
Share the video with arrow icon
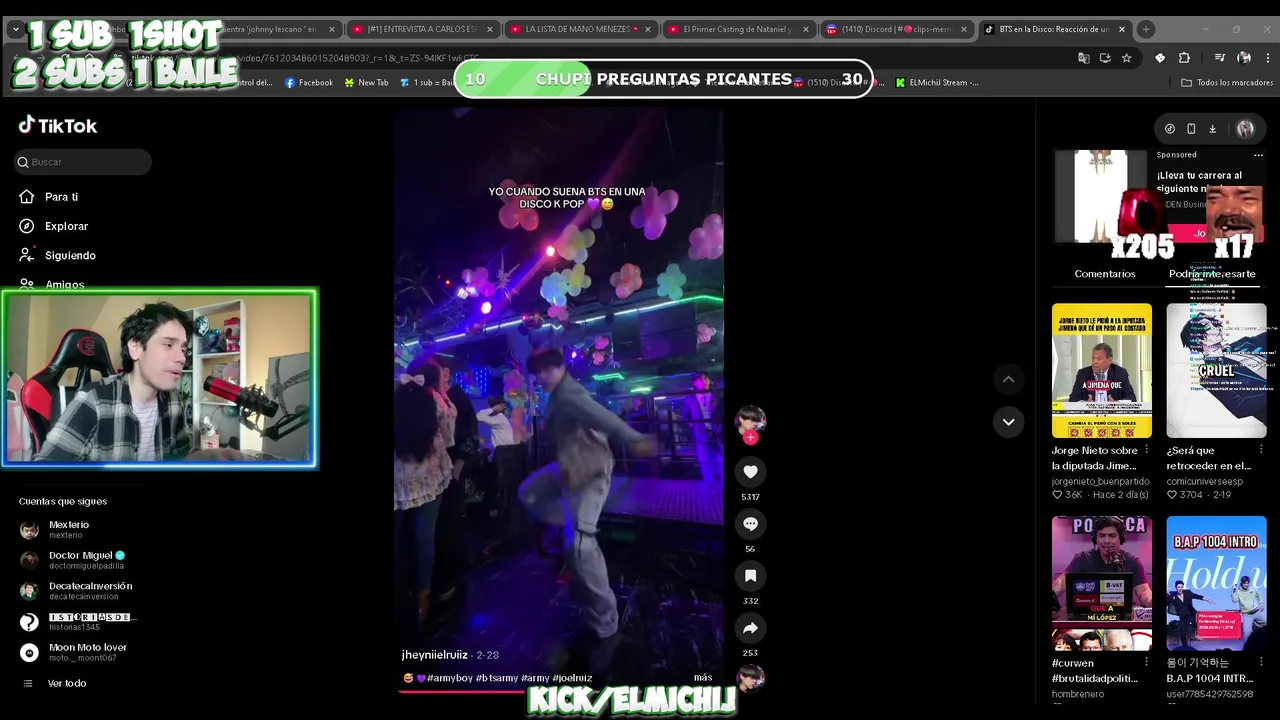[750, 627]
